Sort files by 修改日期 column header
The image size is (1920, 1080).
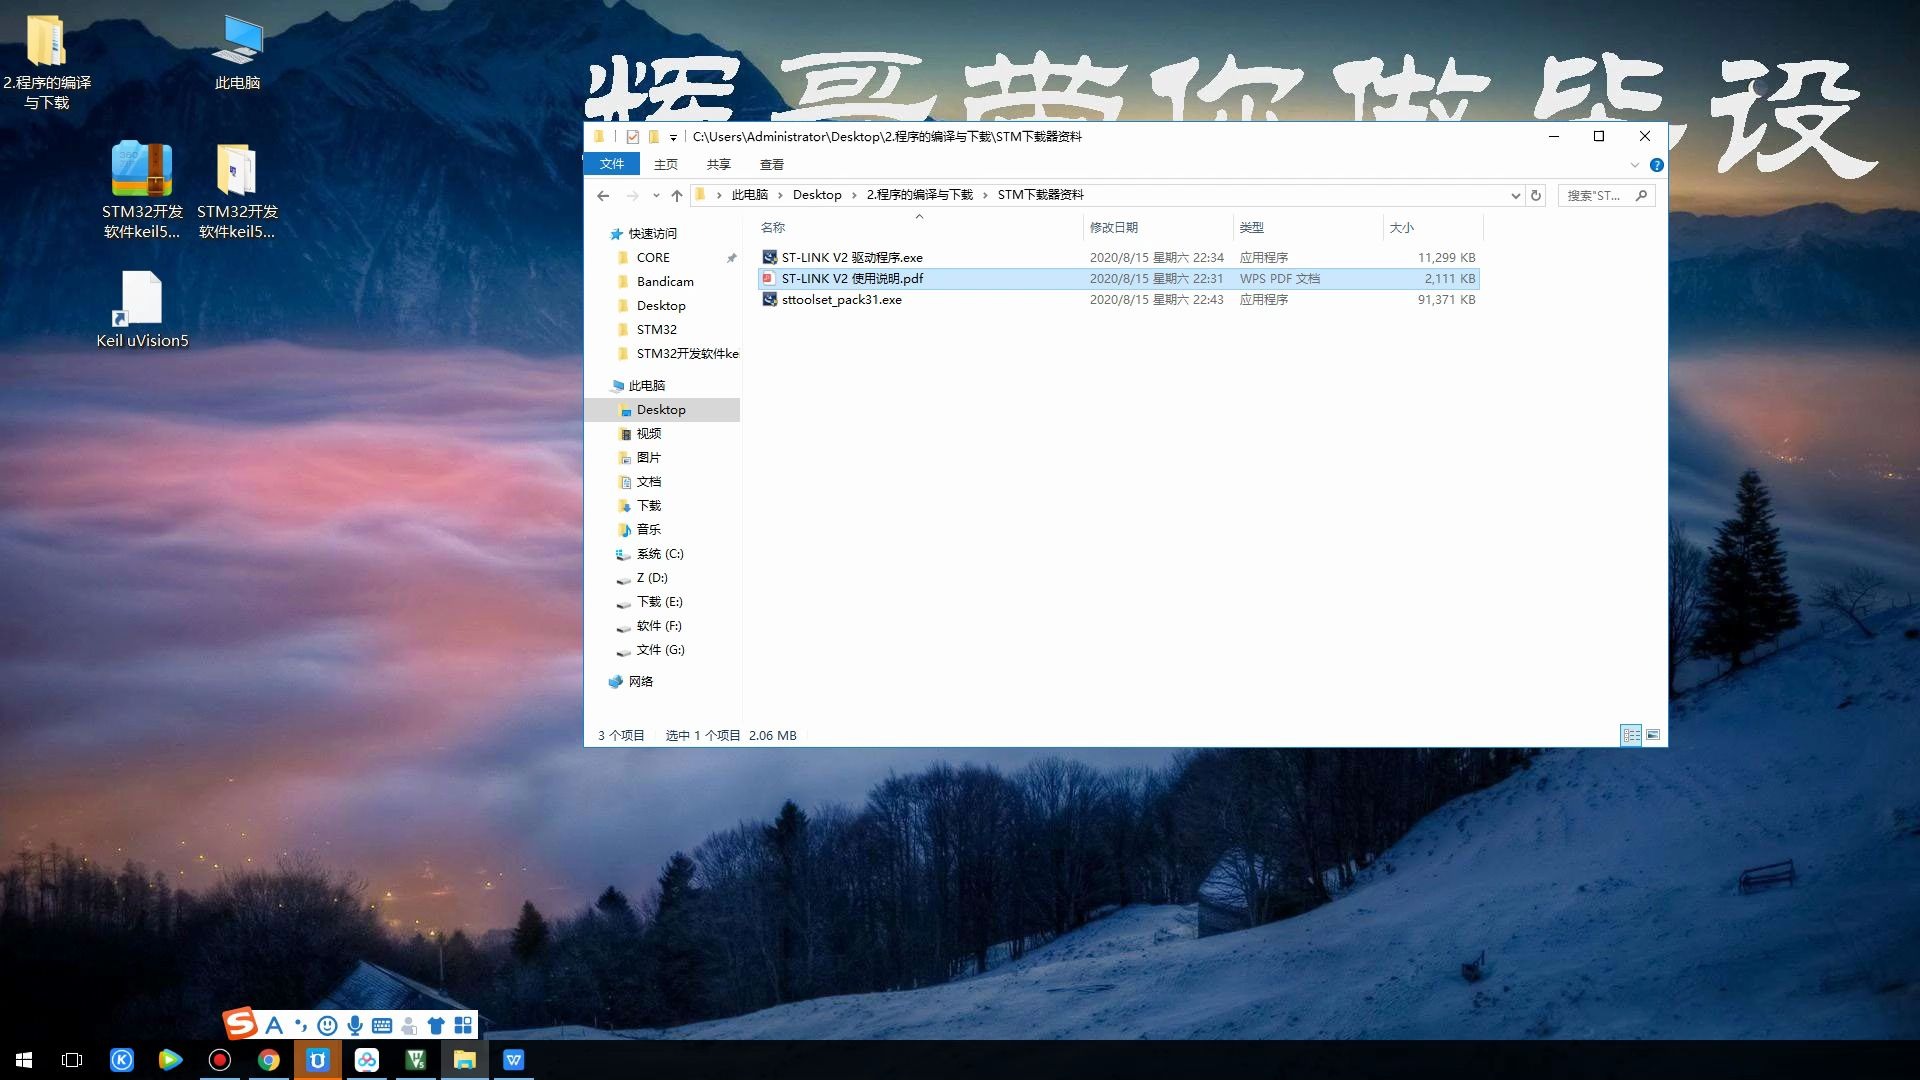click(x=1114, y=228)
